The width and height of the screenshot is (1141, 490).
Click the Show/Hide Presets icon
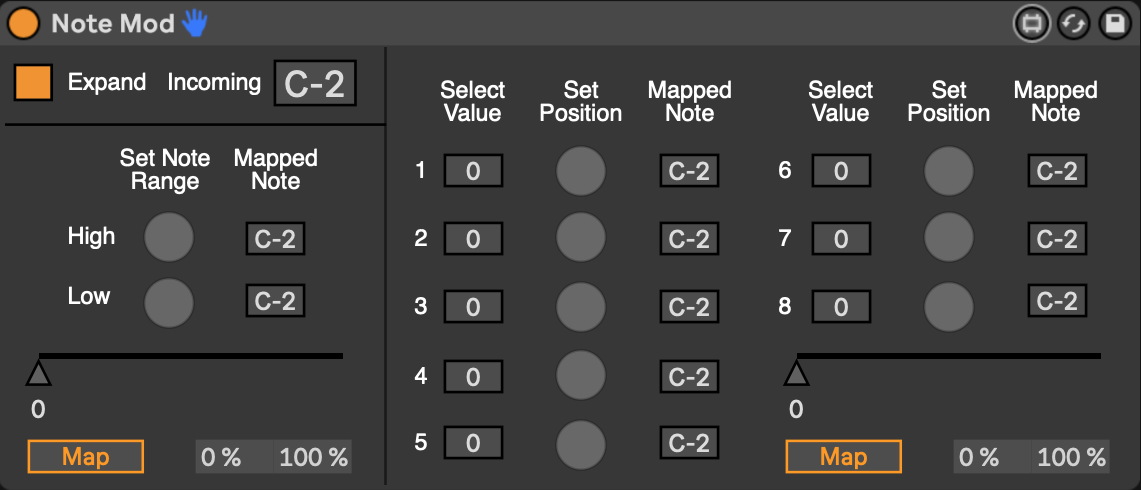pyautogui.click(x=1032, y=24)
